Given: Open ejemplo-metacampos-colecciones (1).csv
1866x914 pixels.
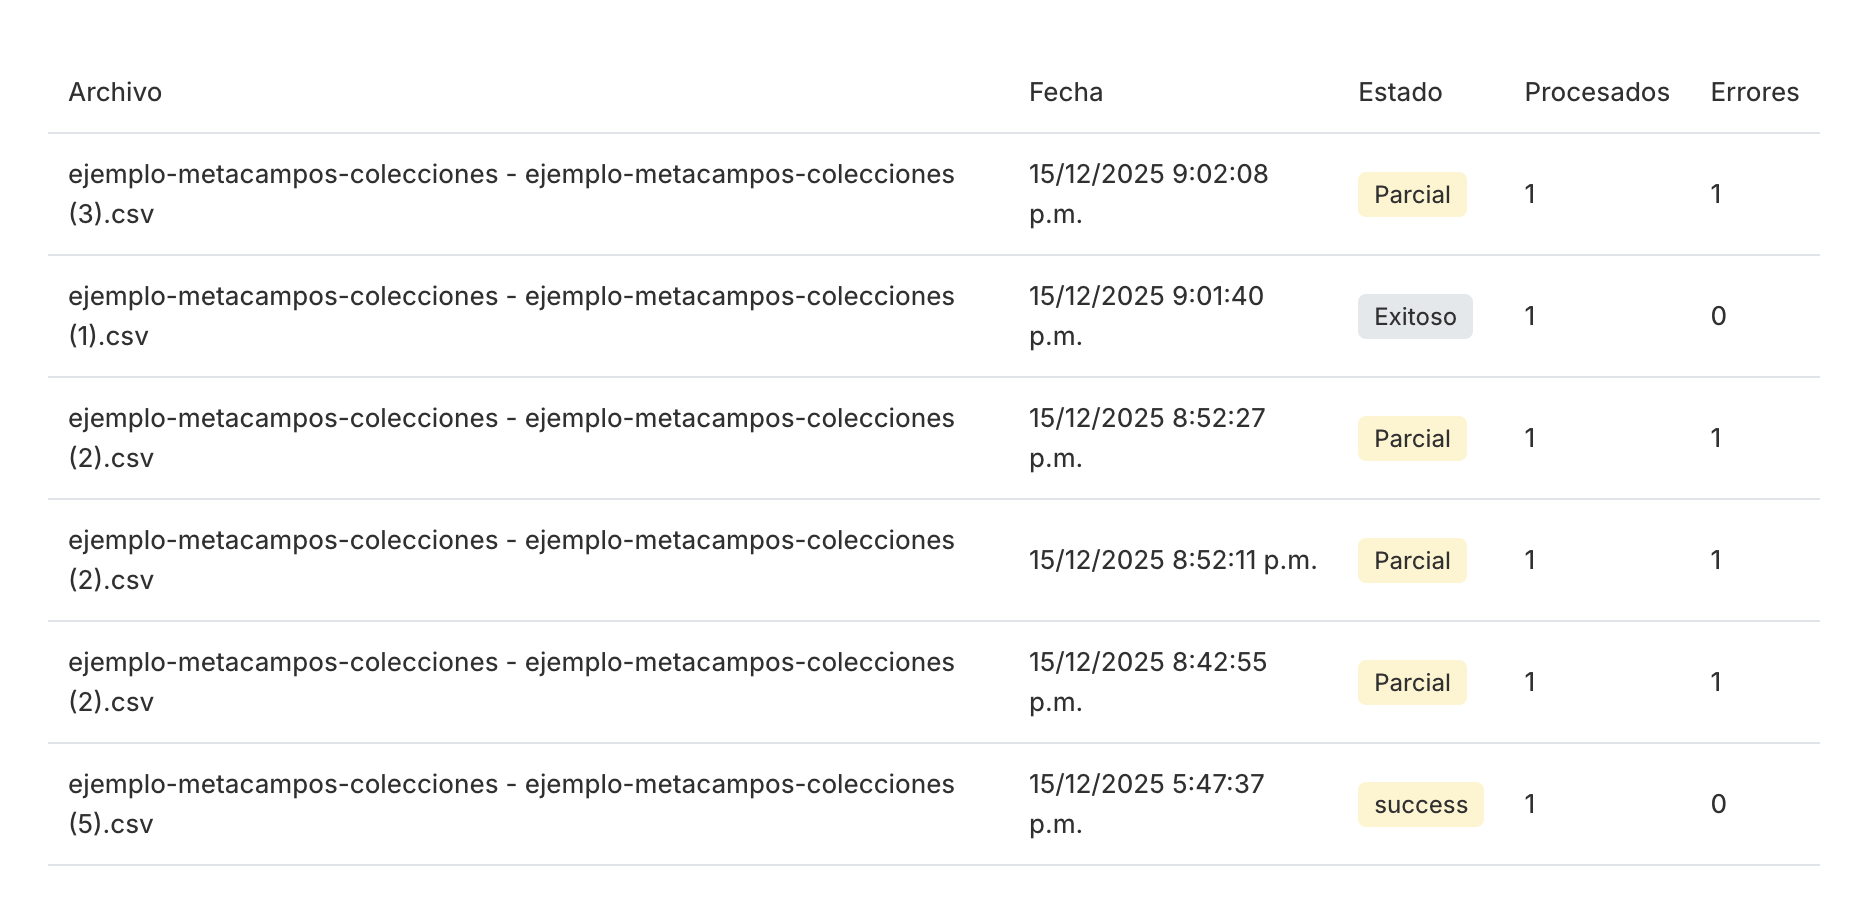Looking at the screenshot, I should click(x=511, y=316).
